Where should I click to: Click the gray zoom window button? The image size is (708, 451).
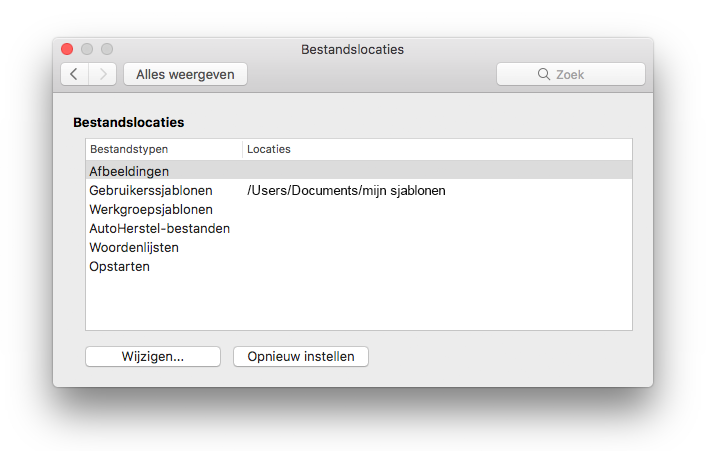[x=107, y=49]
